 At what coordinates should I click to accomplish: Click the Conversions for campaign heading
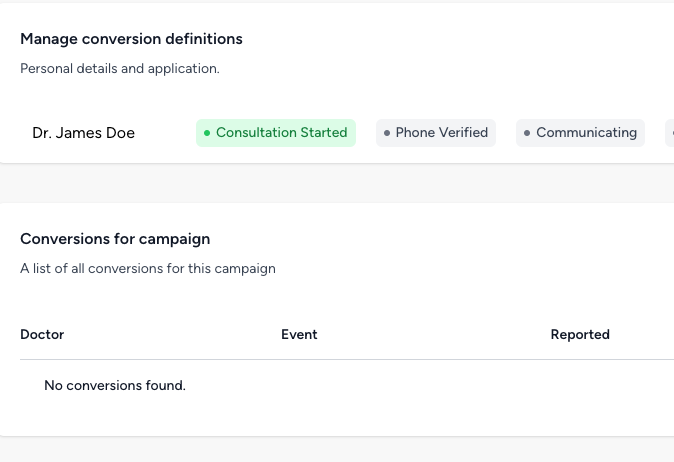coord(115,239)
